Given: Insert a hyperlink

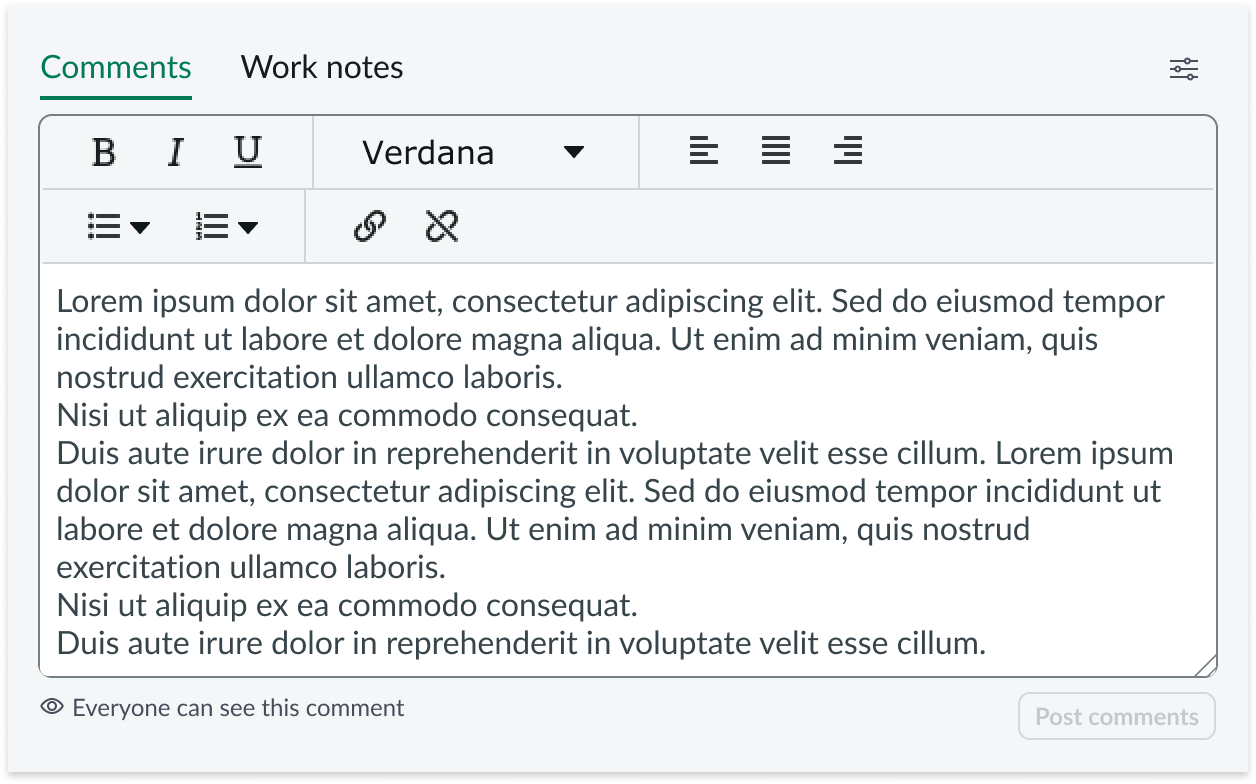Looking at the screenshot, I should tap(371, 226).
